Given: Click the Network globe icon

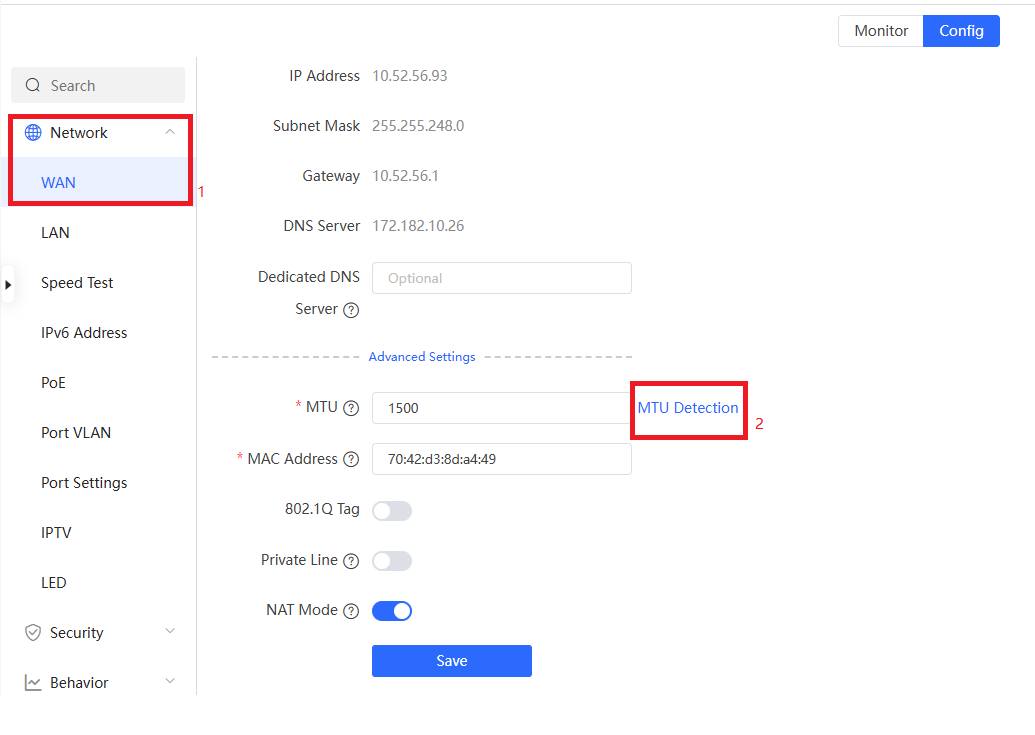Looking at the screenshot, I should click(x=33, y=133).
